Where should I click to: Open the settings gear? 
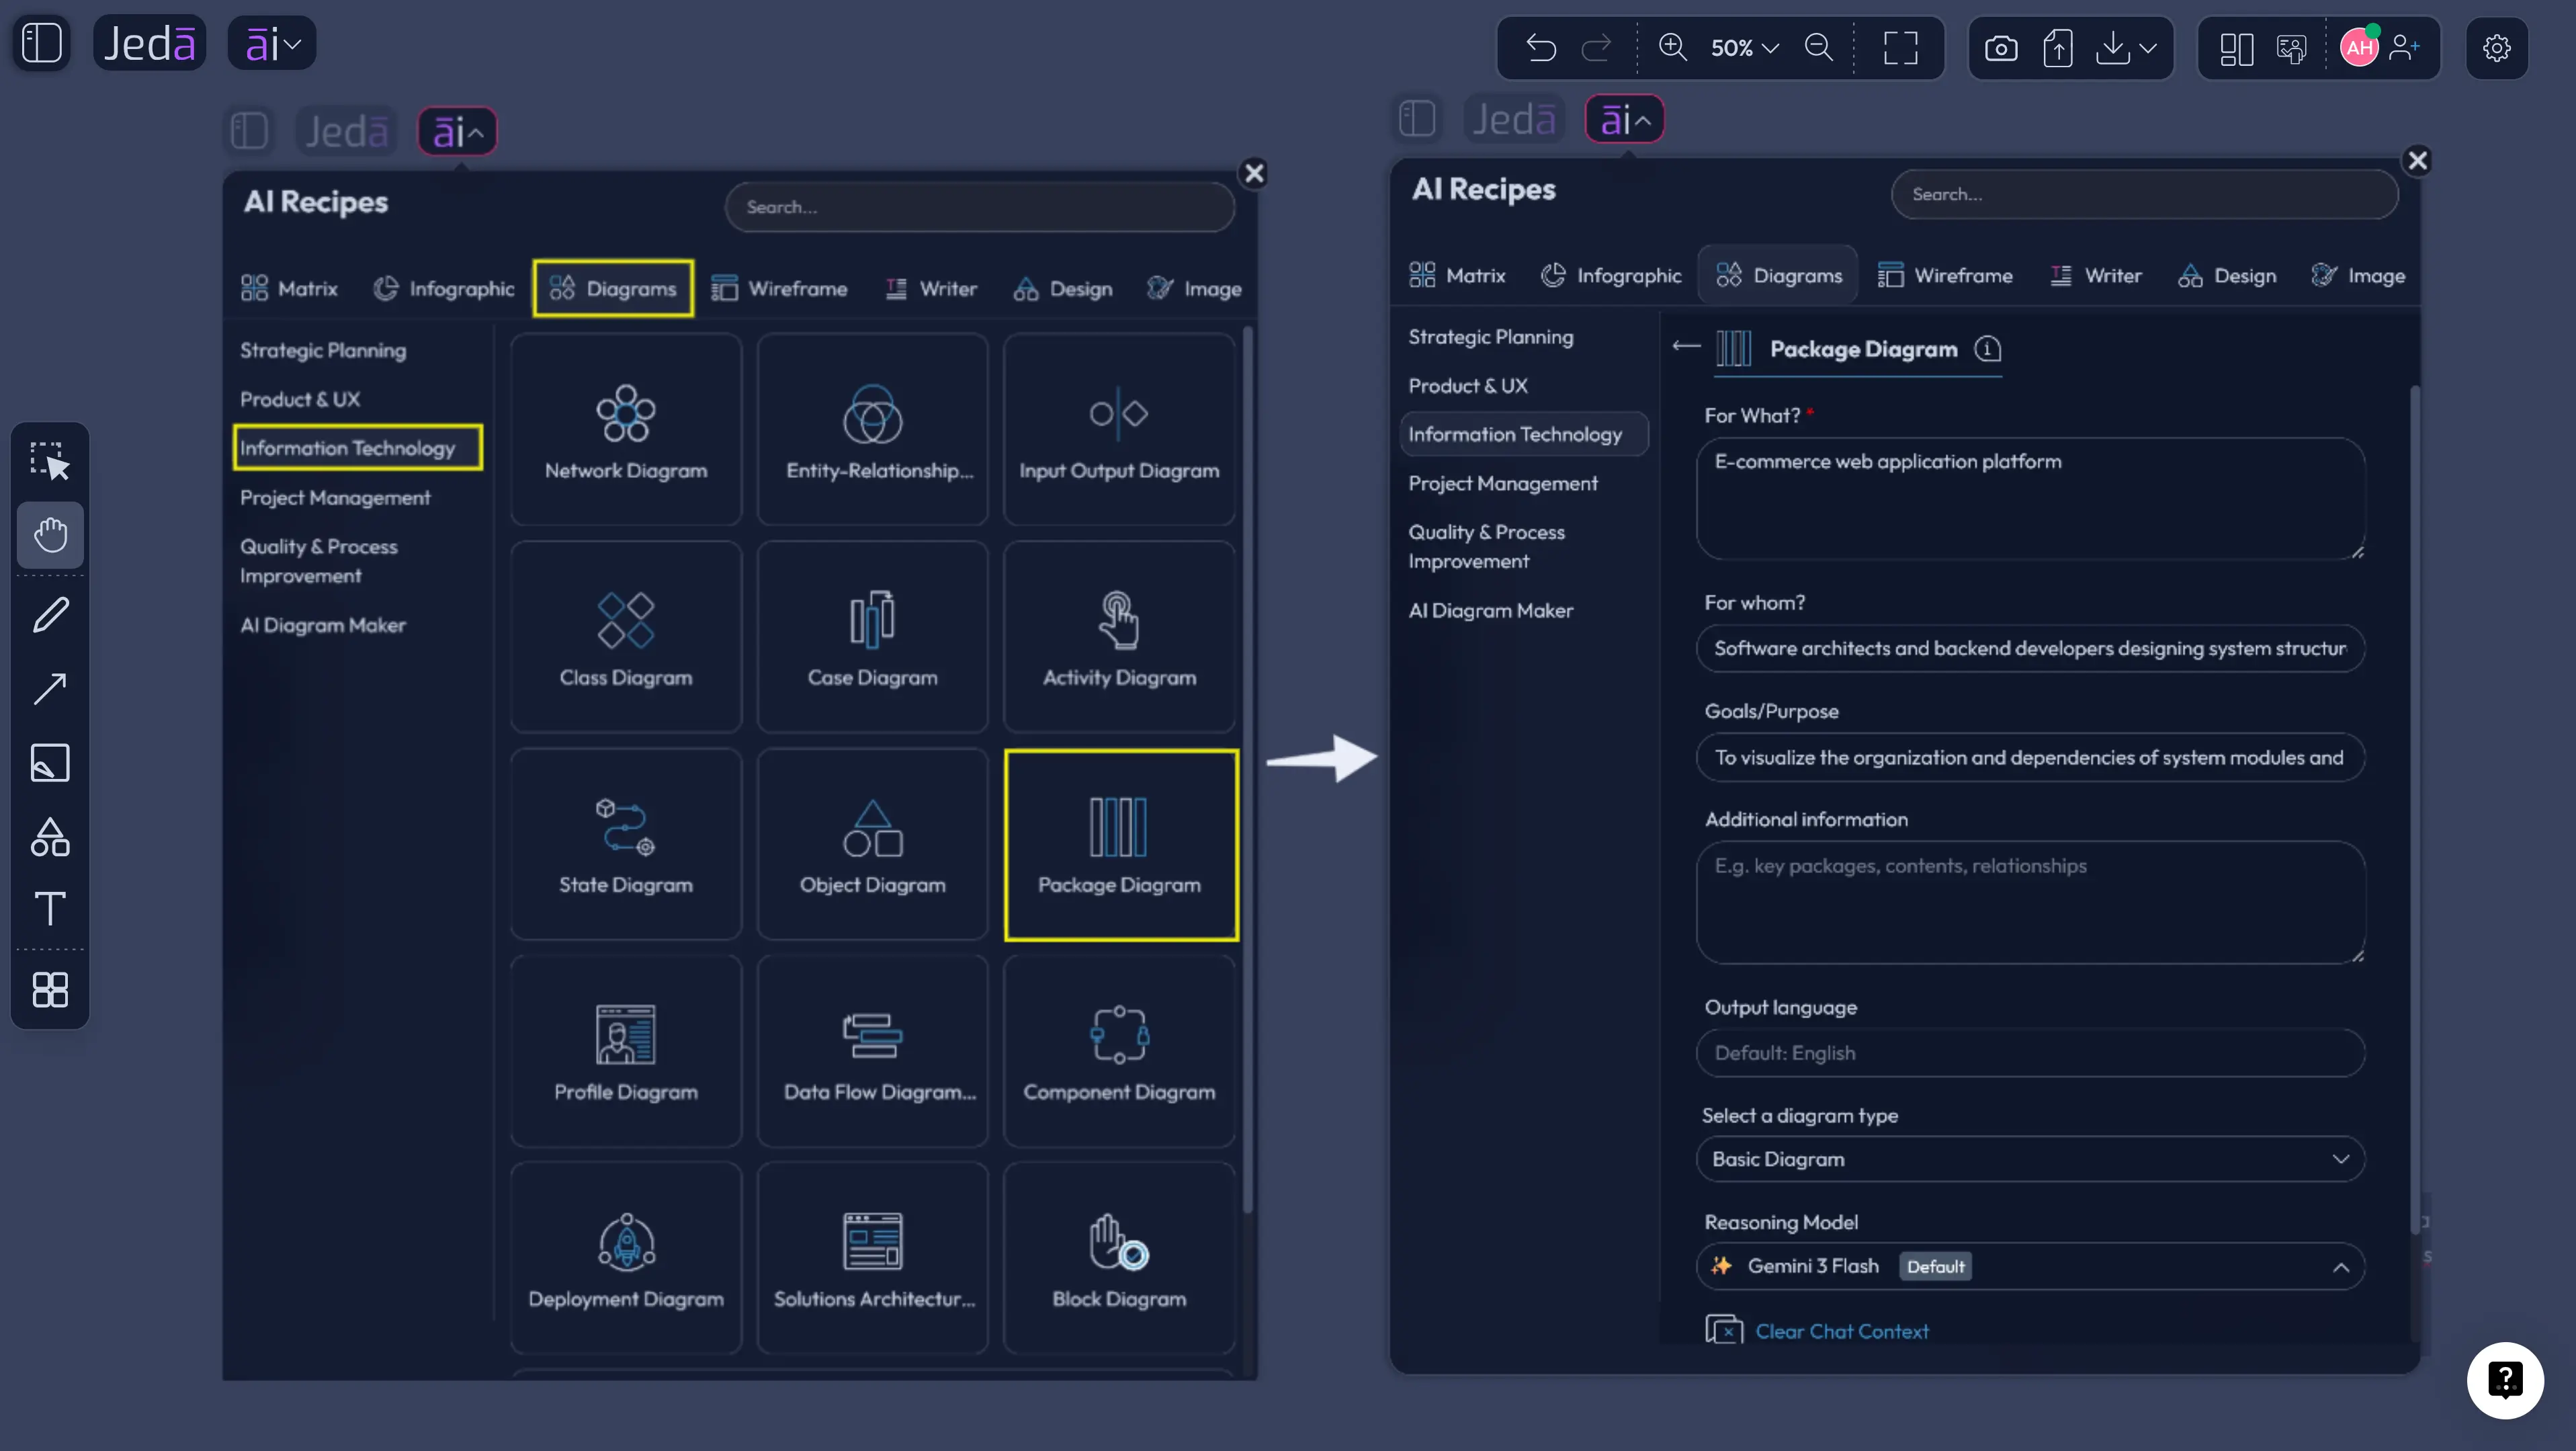pyautogui.click(x=2496, y=48)
